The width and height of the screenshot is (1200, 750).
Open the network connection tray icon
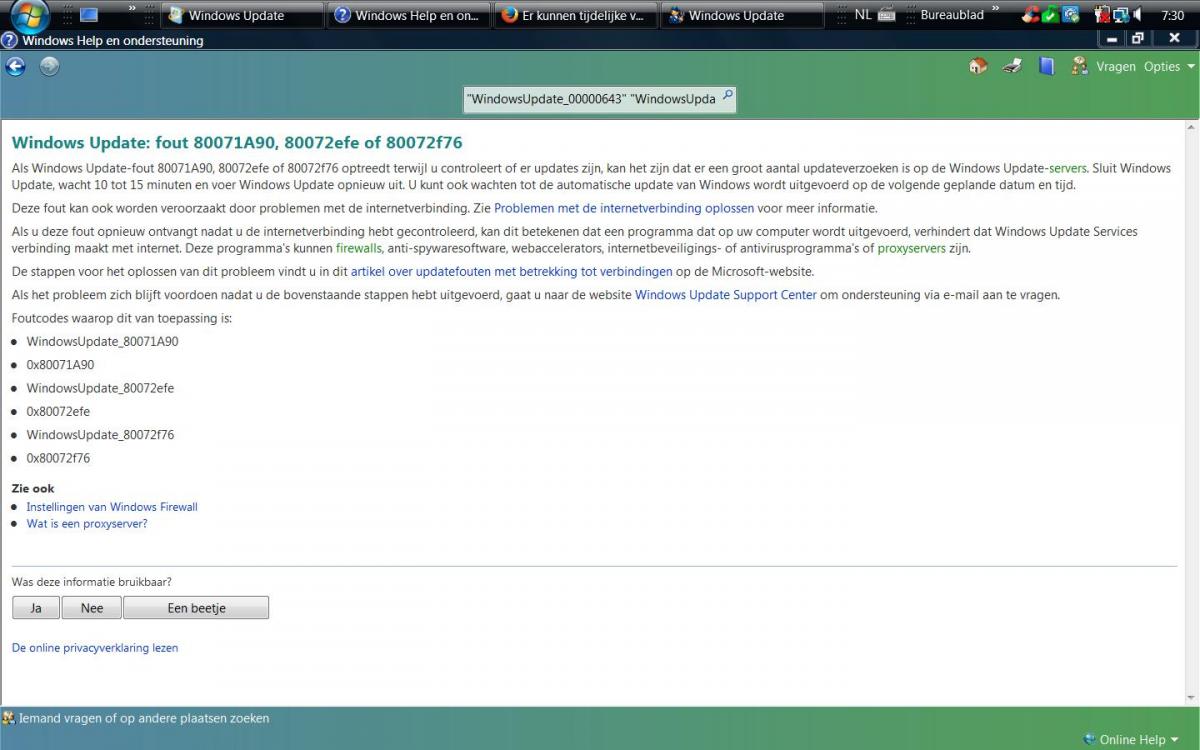coord(1120,15)
